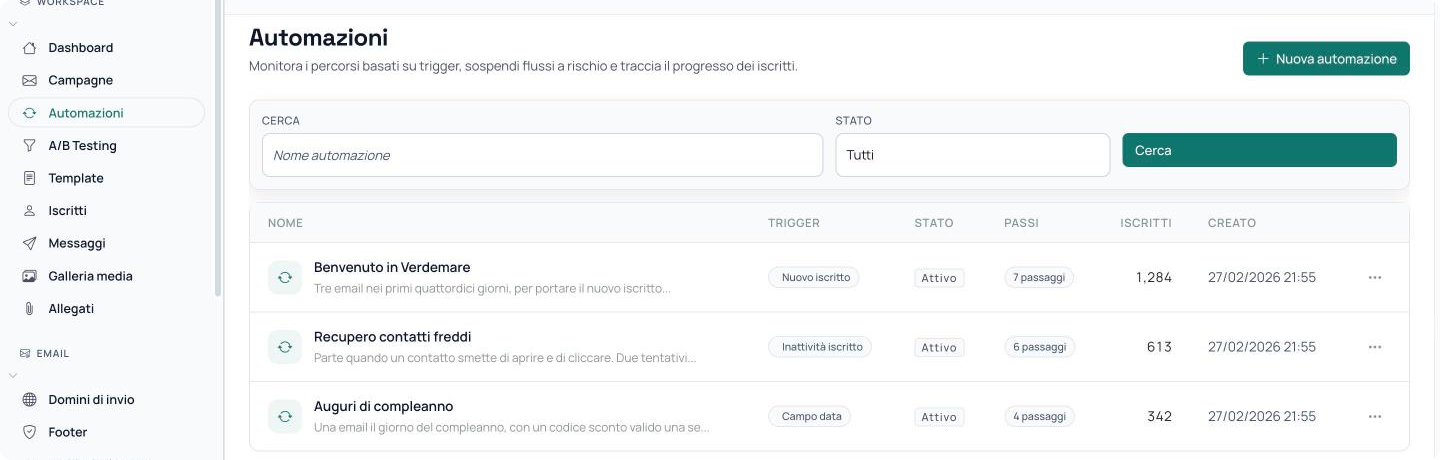1440x460 pixels.
Task: Click the Auguri di compleanno row icon
Action: click(285, 416)
